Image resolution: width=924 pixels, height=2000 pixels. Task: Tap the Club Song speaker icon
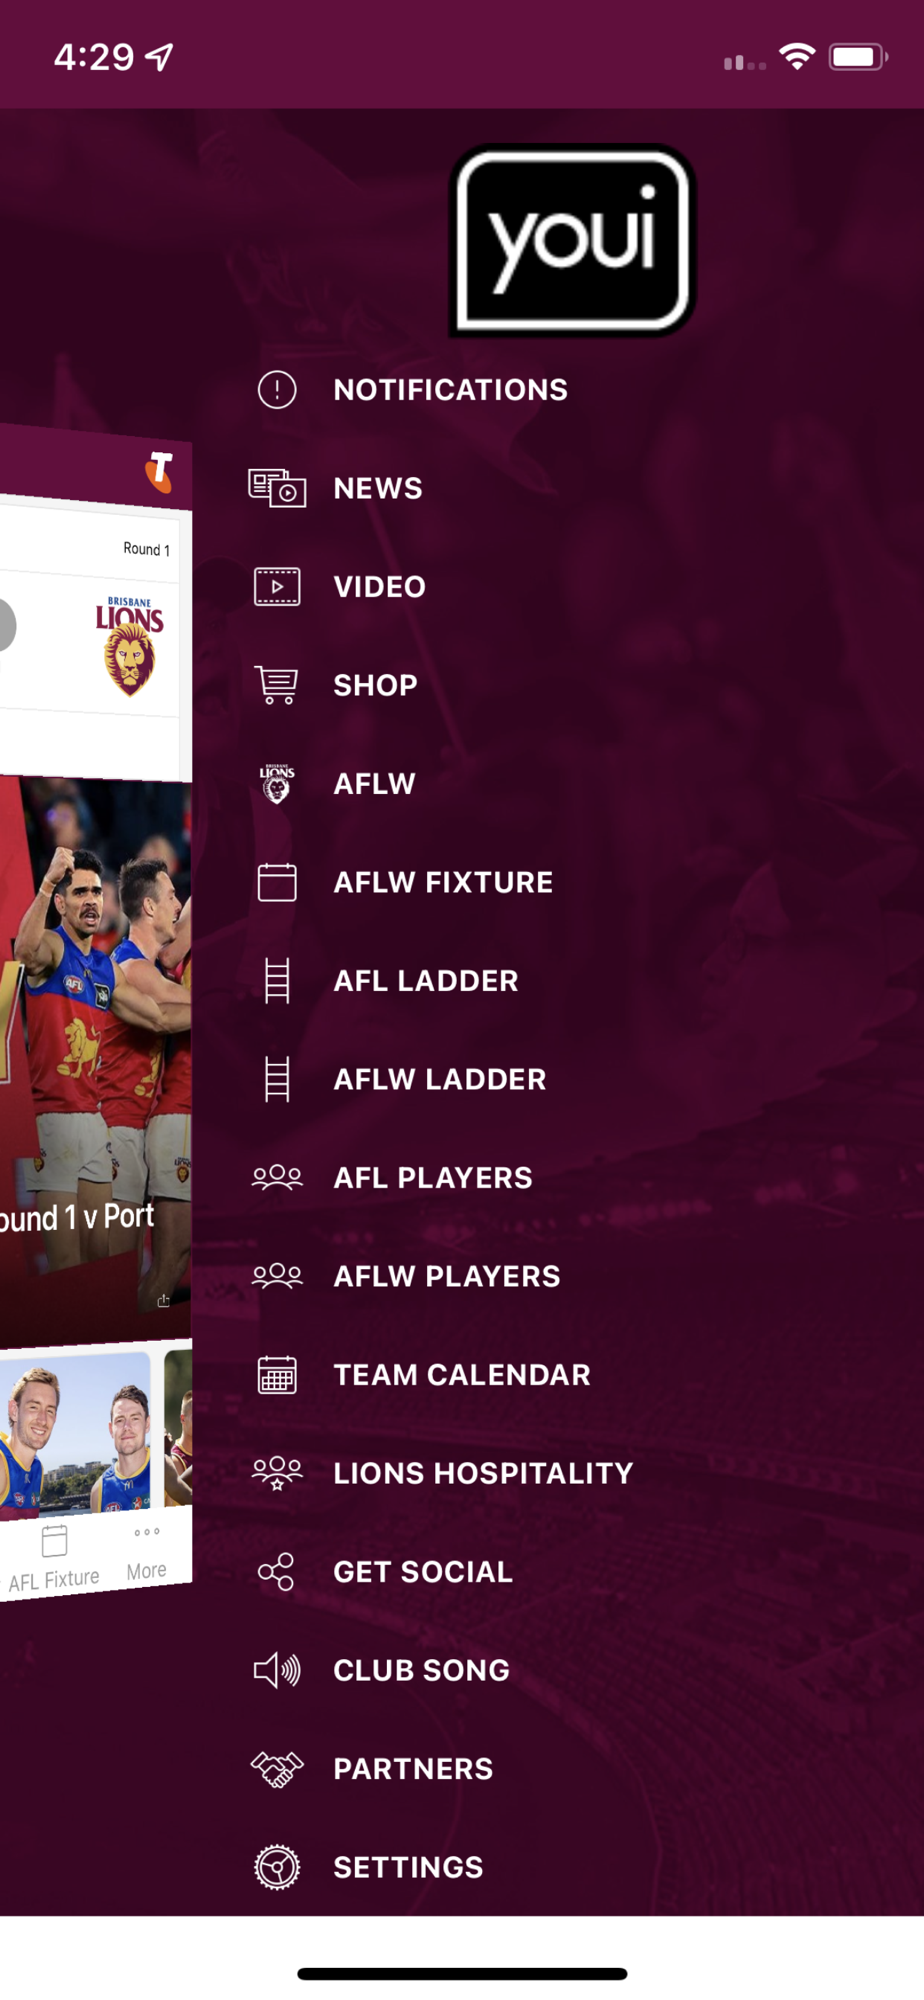pos(277,1670)
